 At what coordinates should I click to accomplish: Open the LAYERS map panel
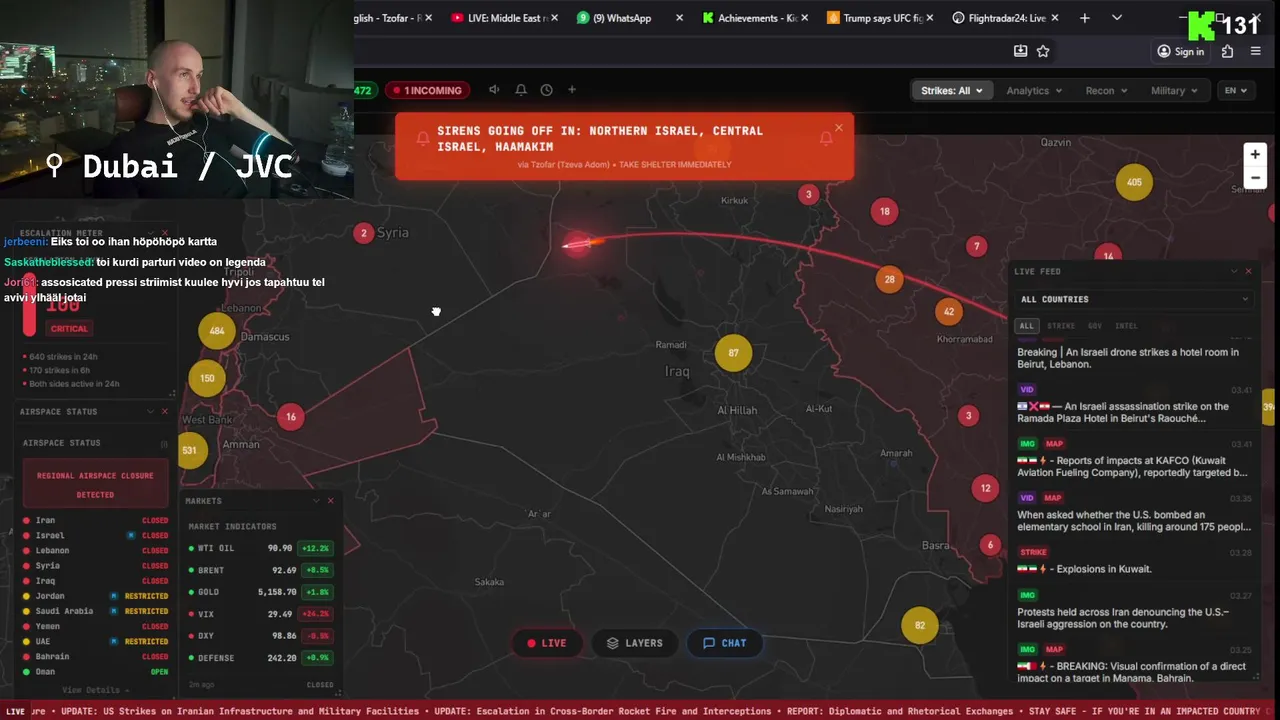click(x=634, y=643)
